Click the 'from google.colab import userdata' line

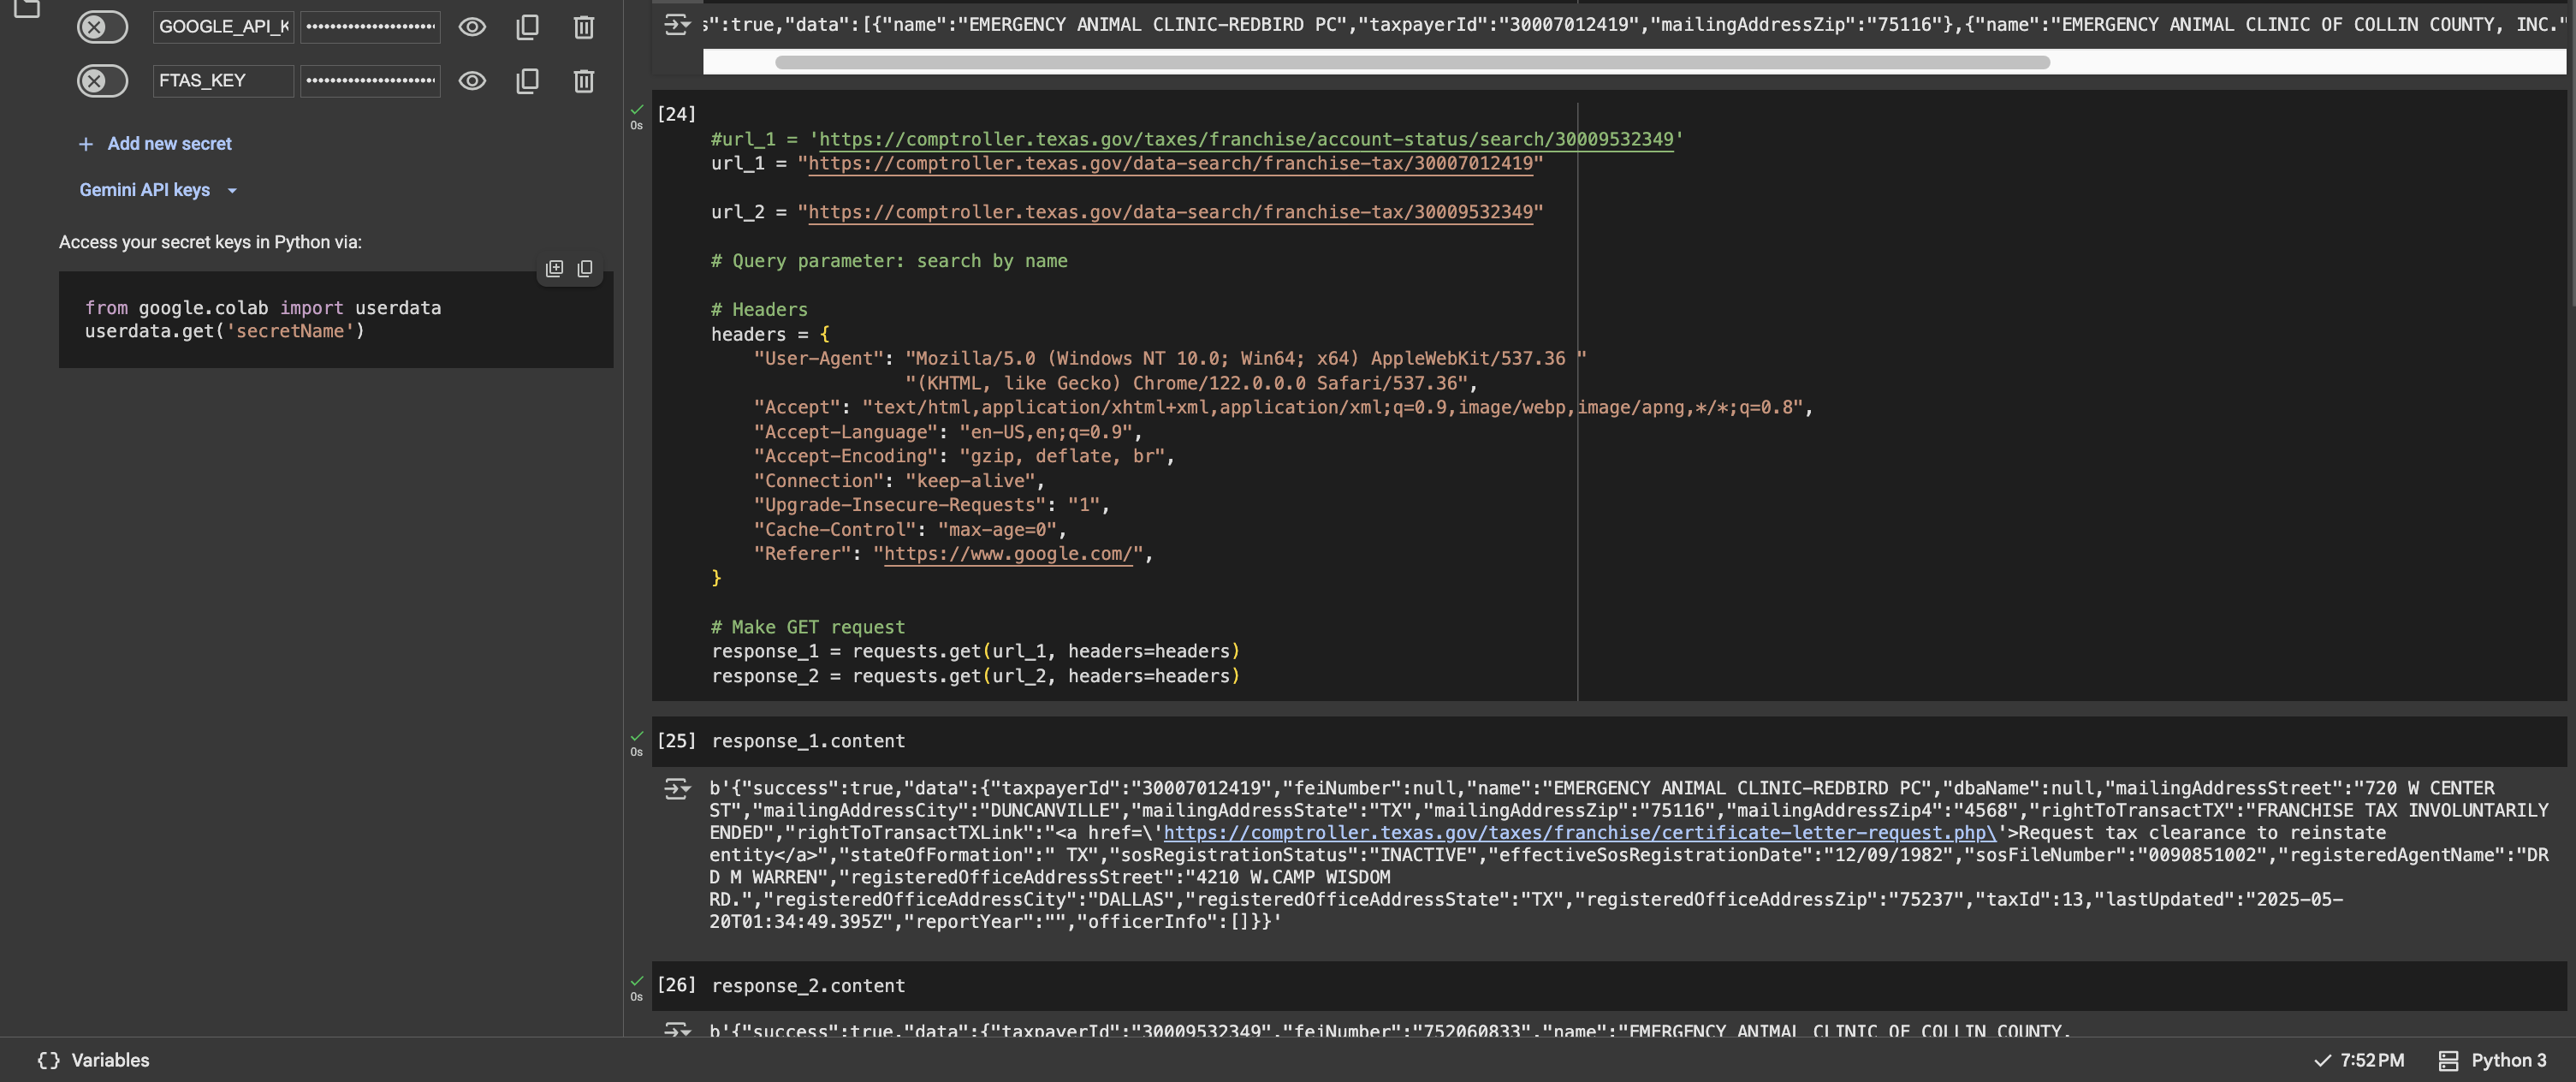point(263,308)
